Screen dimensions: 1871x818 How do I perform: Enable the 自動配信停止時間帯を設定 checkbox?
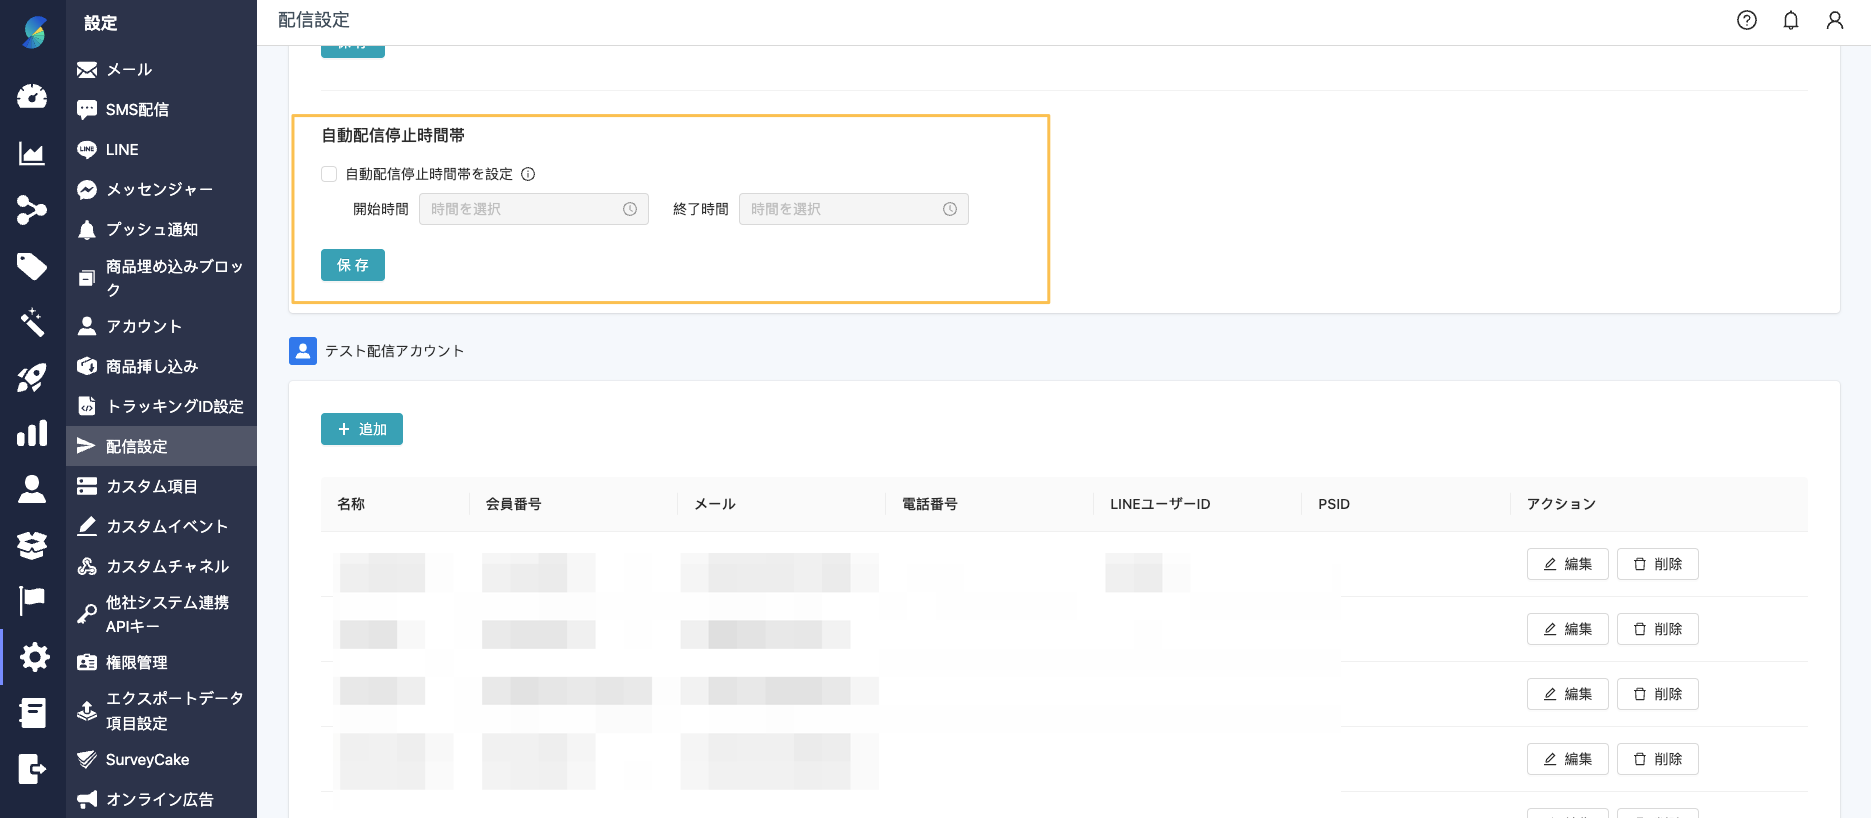tap(329, 174)
